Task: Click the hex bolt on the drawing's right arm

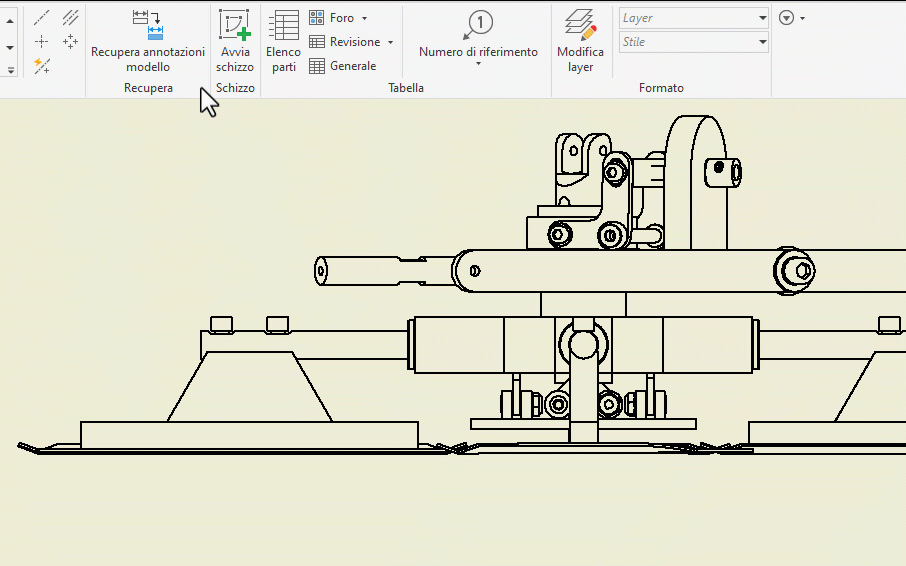Action: pos(800,270)
